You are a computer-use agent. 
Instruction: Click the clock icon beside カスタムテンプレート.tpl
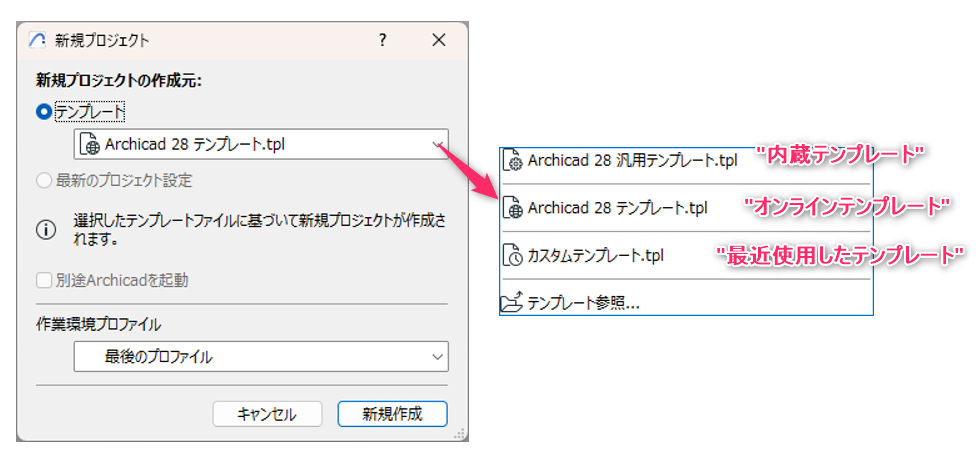513,255
